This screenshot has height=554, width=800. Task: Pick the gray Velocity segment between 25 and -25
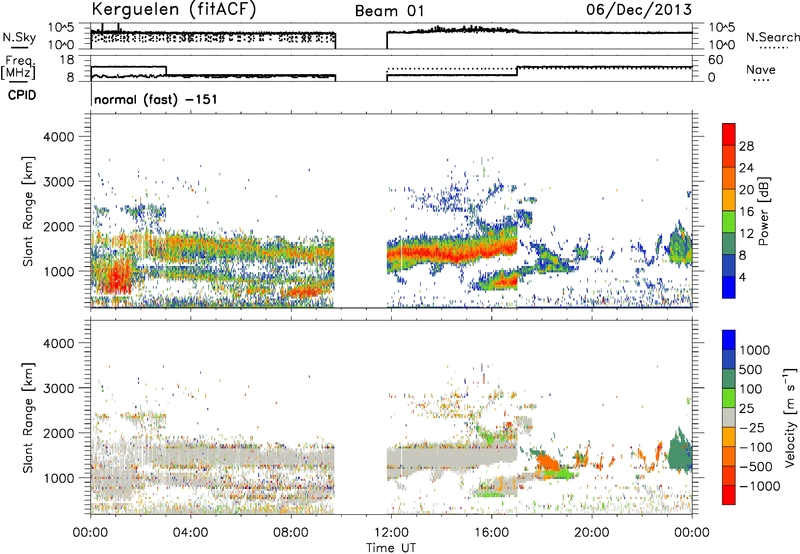(x=729, y=417)
